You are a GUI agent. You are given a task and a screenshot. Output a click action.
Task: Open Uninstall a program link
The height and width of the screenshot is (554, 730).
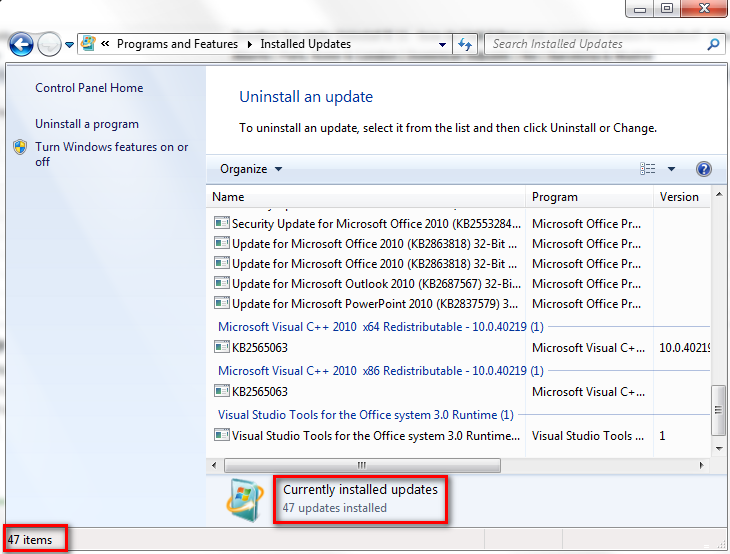(x=87, y=124)
